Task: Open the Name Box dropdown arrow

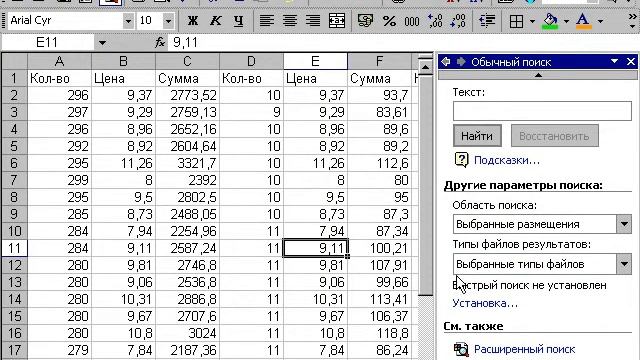Action: (x=102, y=42)
